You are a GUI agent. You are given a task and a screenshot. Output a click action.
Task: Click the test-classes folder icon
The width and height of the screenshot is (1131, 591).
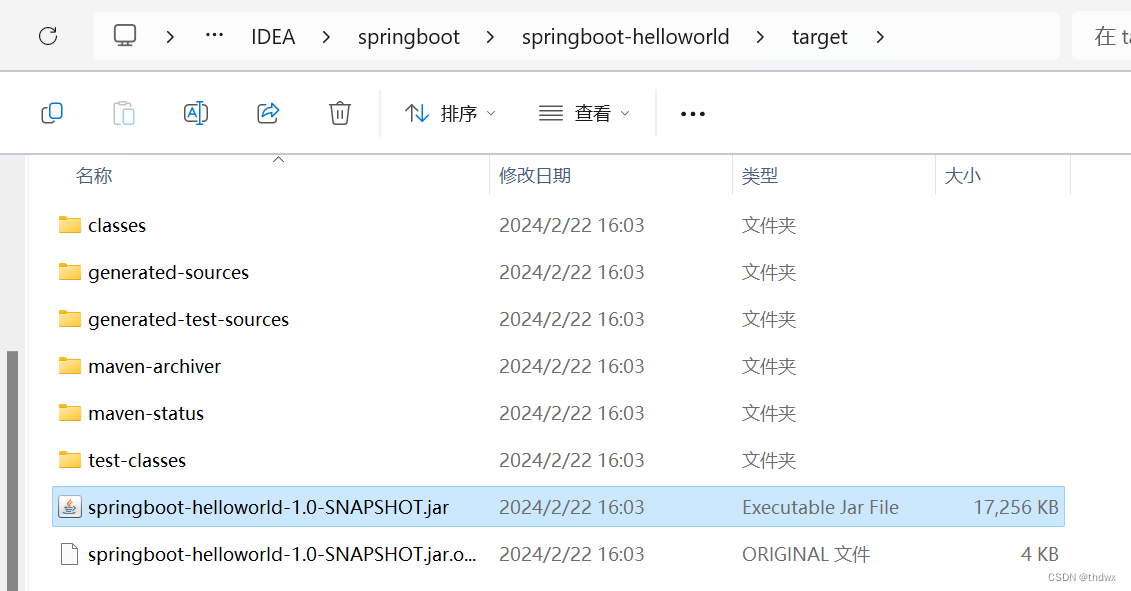pos(69,460)
